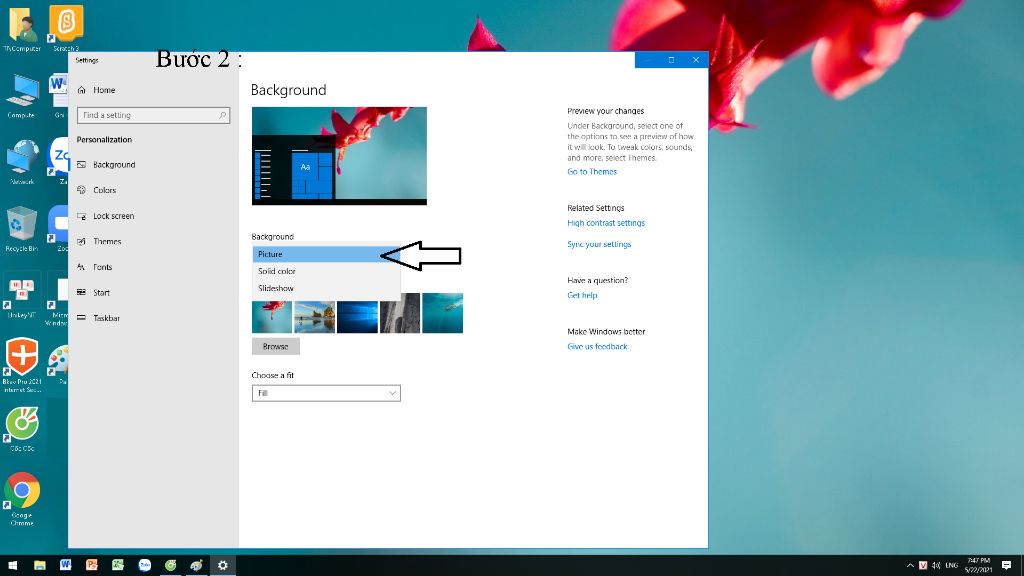Go to Lock screen settings
The width and height of the screenshot is (1024, 576).
(x=113, y=216)
